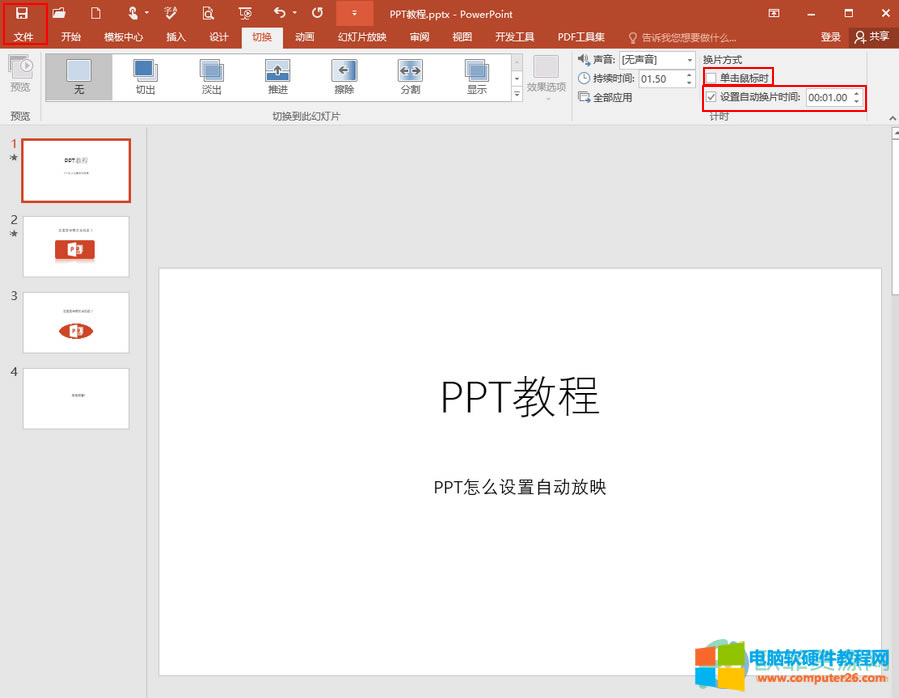
Task: Open the 声音 sound dropdown
Action: 691,59
